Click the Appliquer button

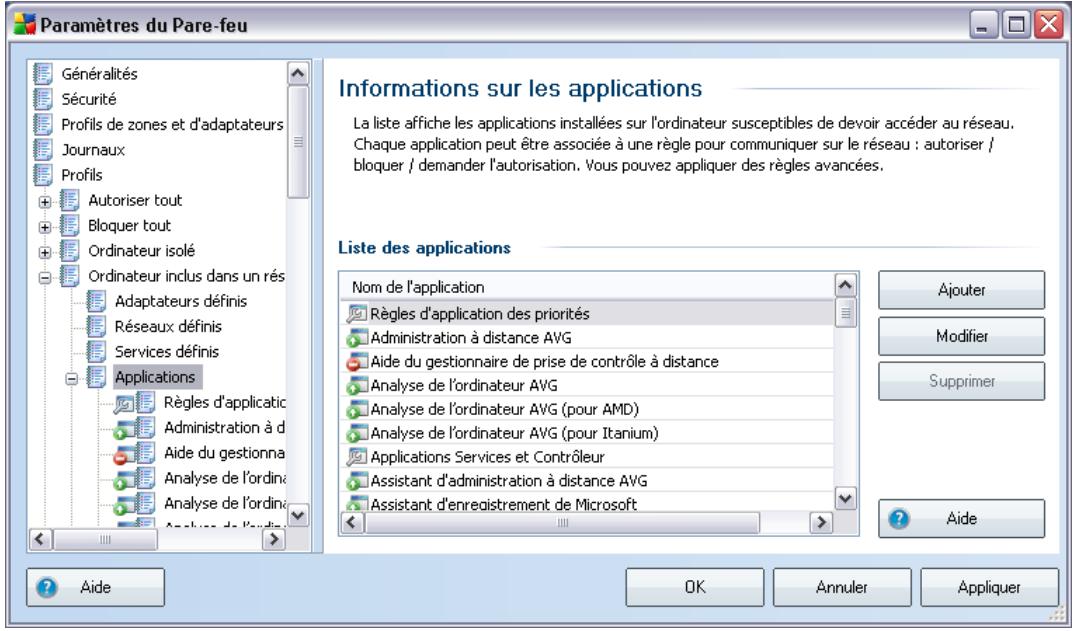point(989,587)
